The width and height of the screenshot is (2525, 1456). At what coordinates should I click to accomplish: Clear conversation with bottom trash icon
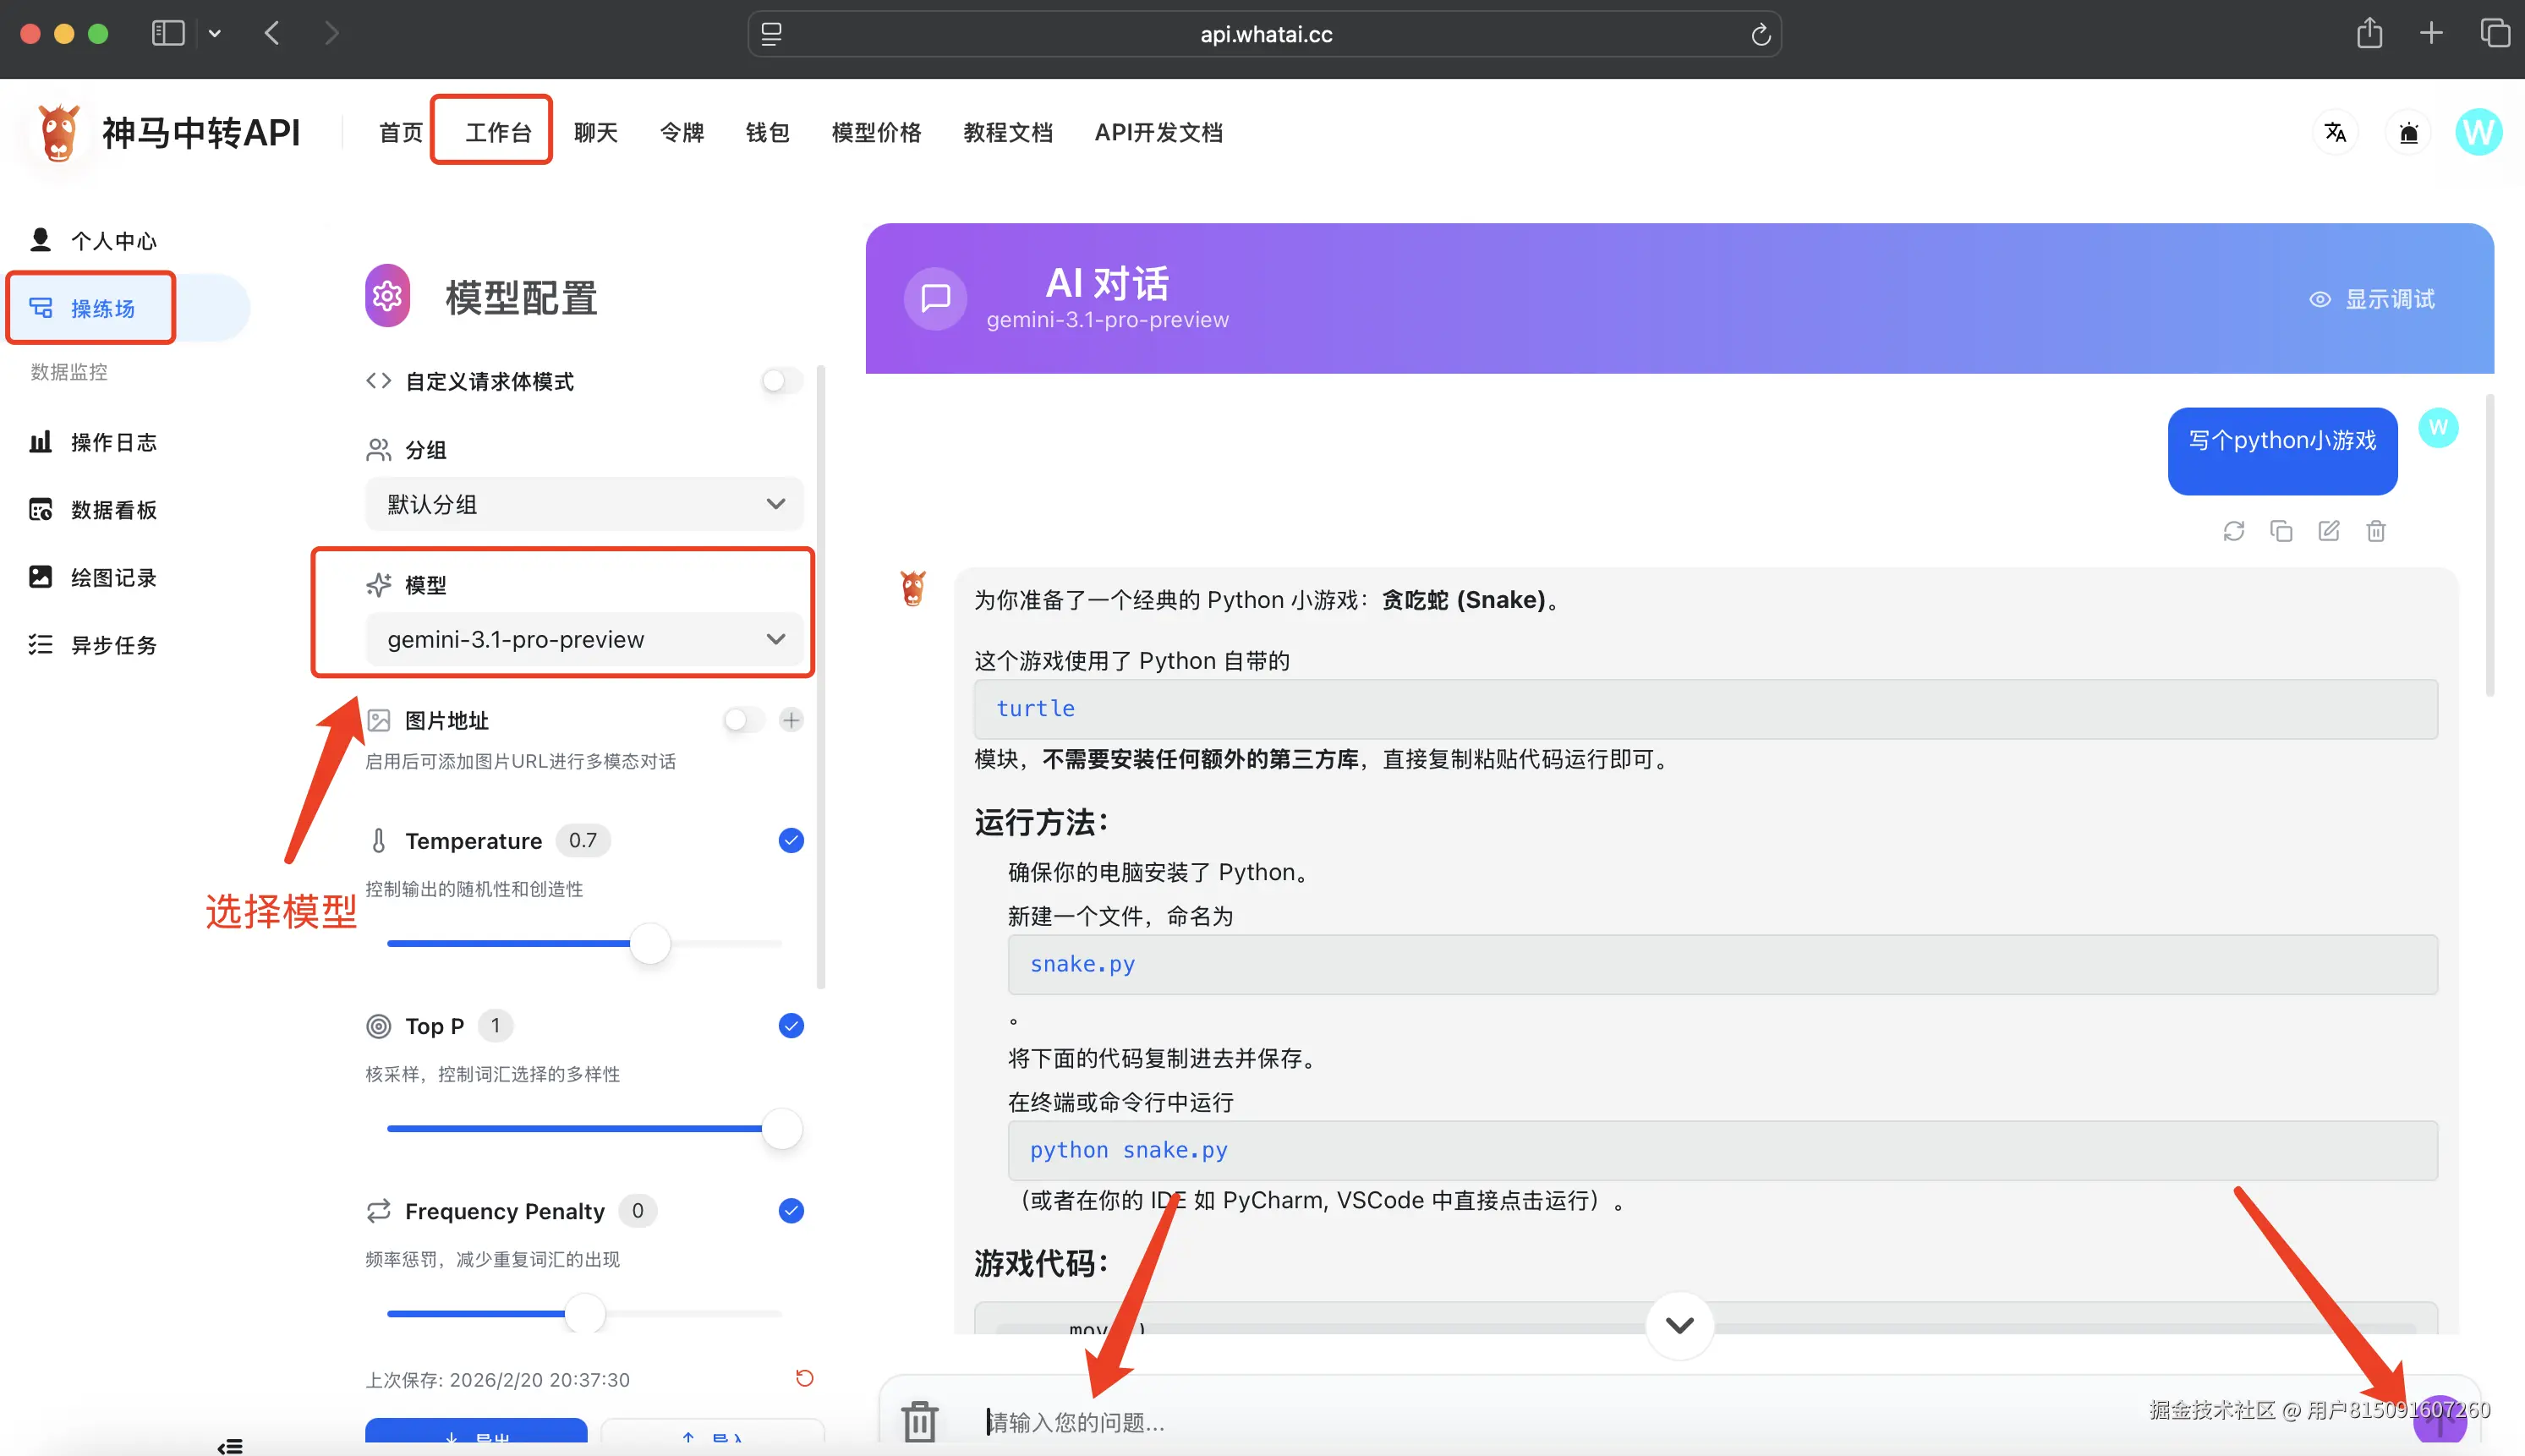[919, 1420]
